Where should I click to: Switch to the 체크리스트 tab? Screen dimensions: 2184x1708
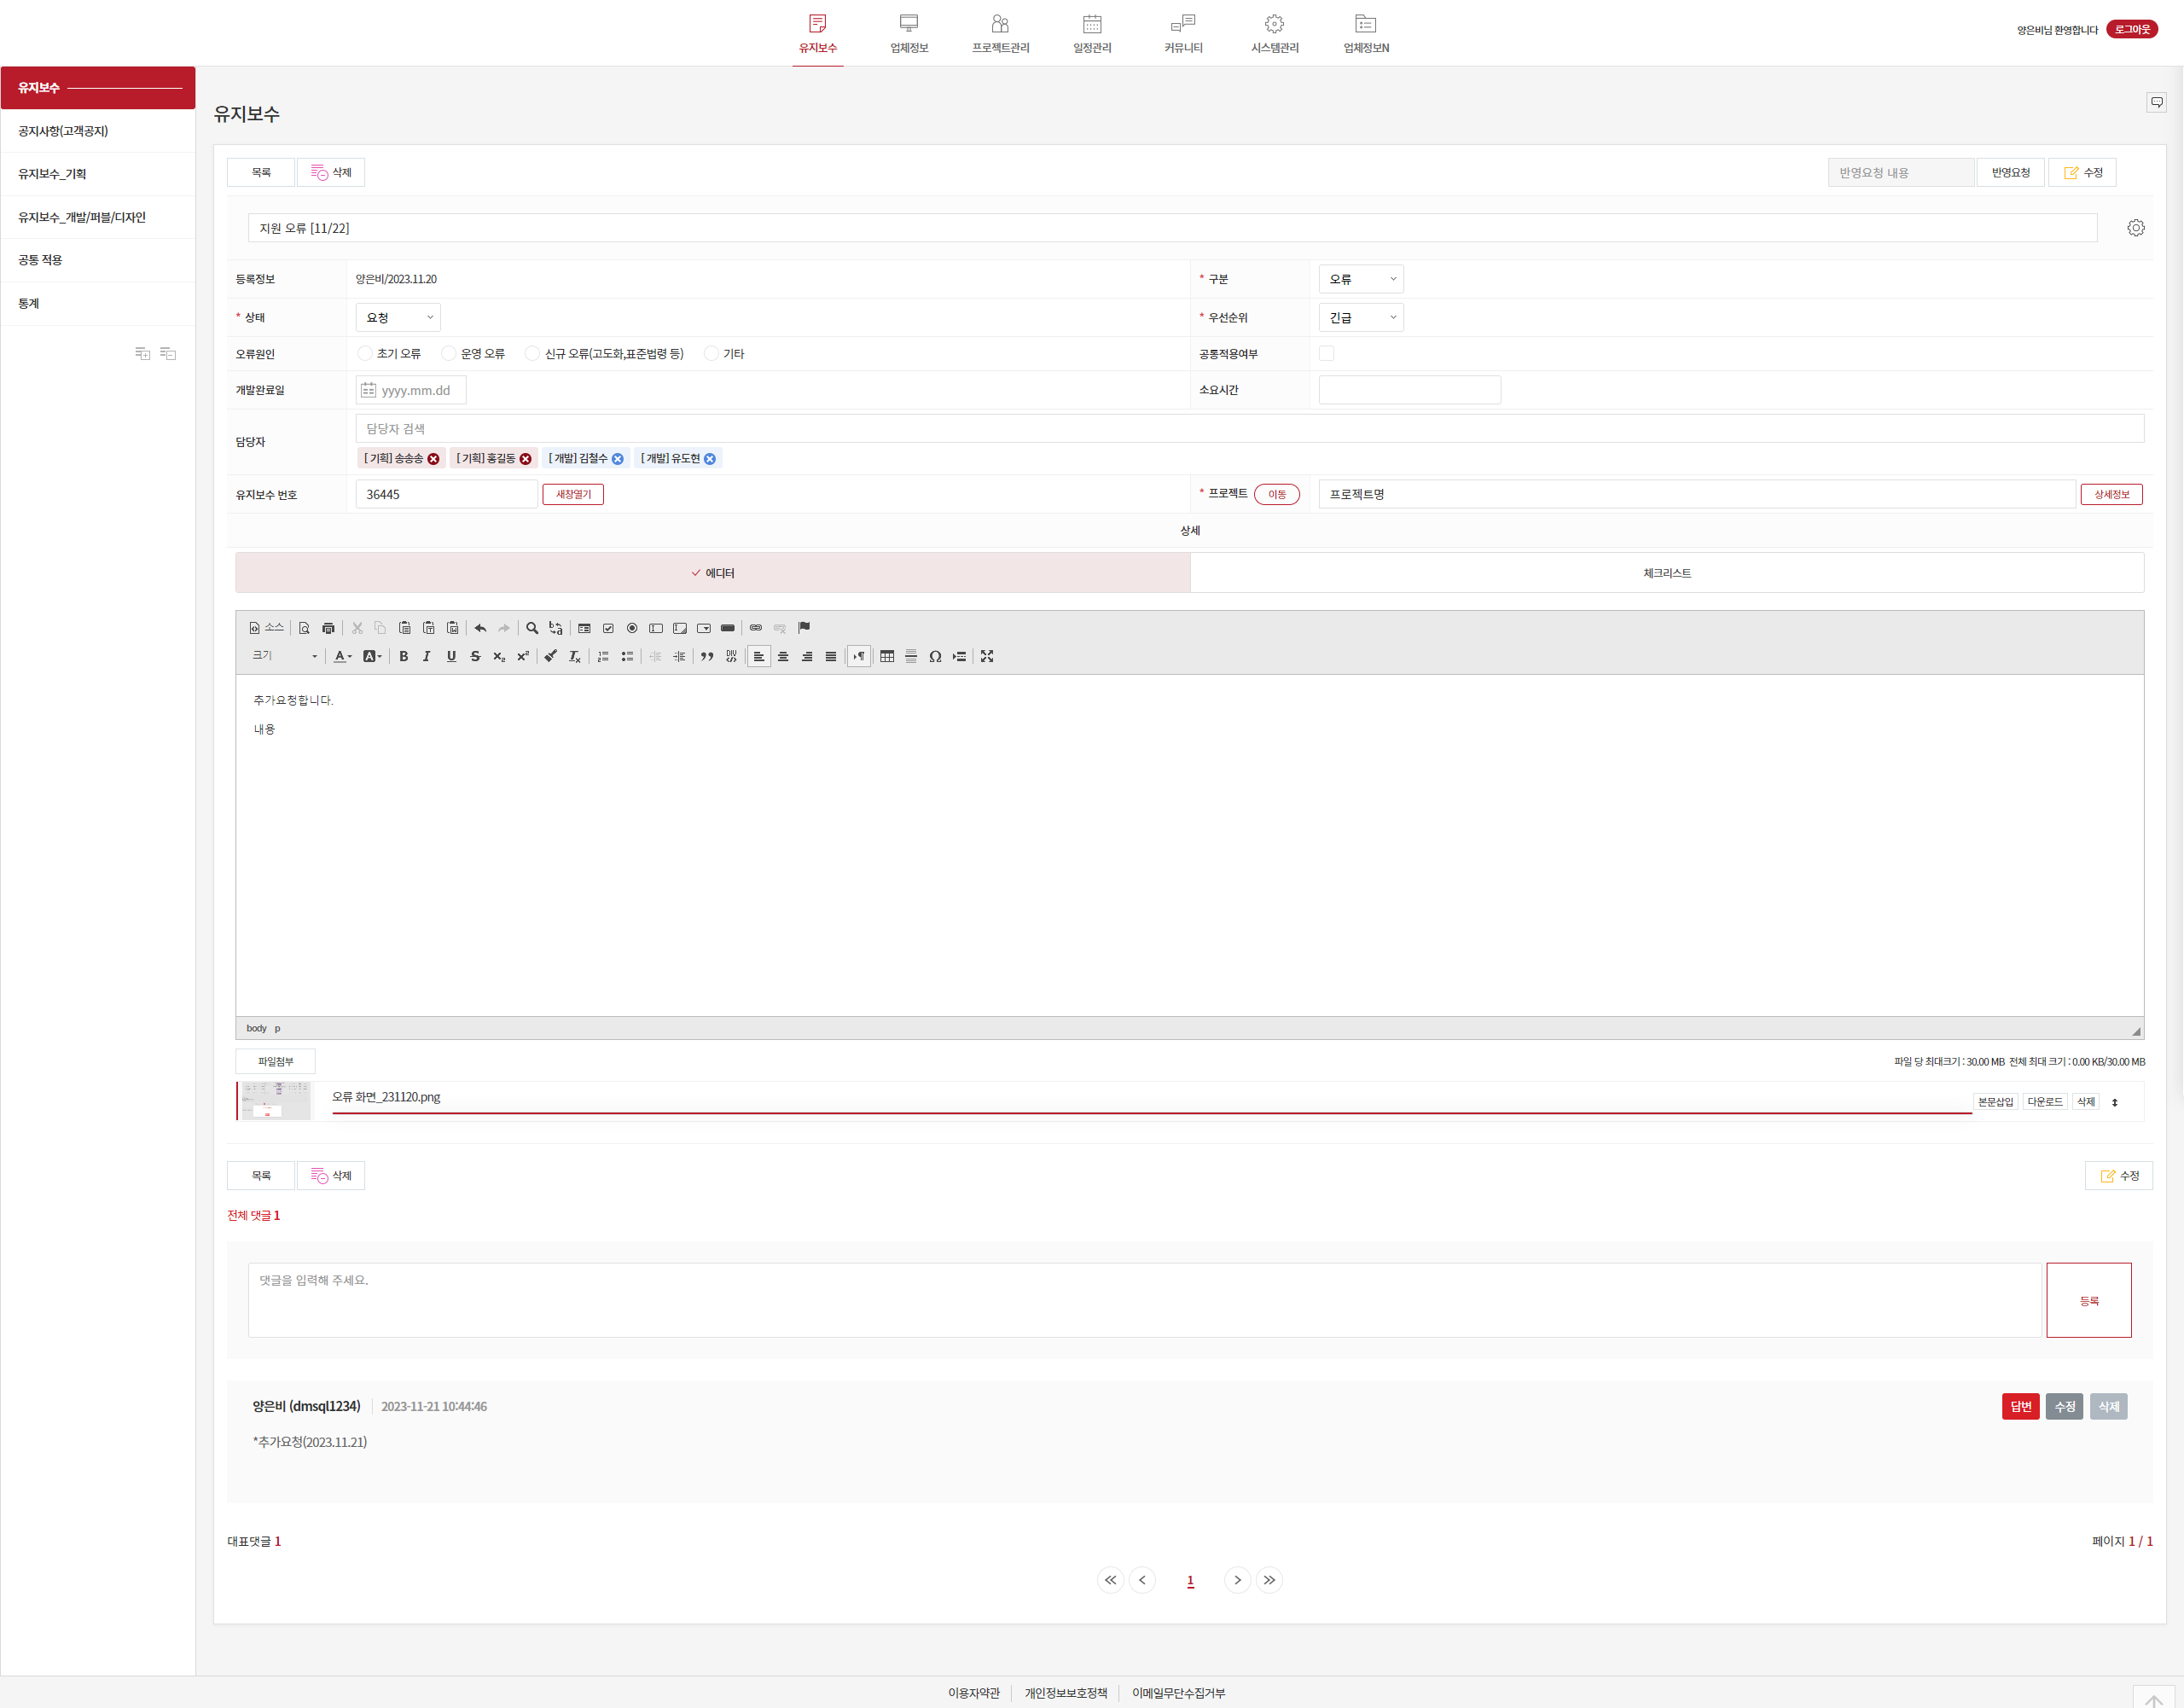(x=1666, y=573)
